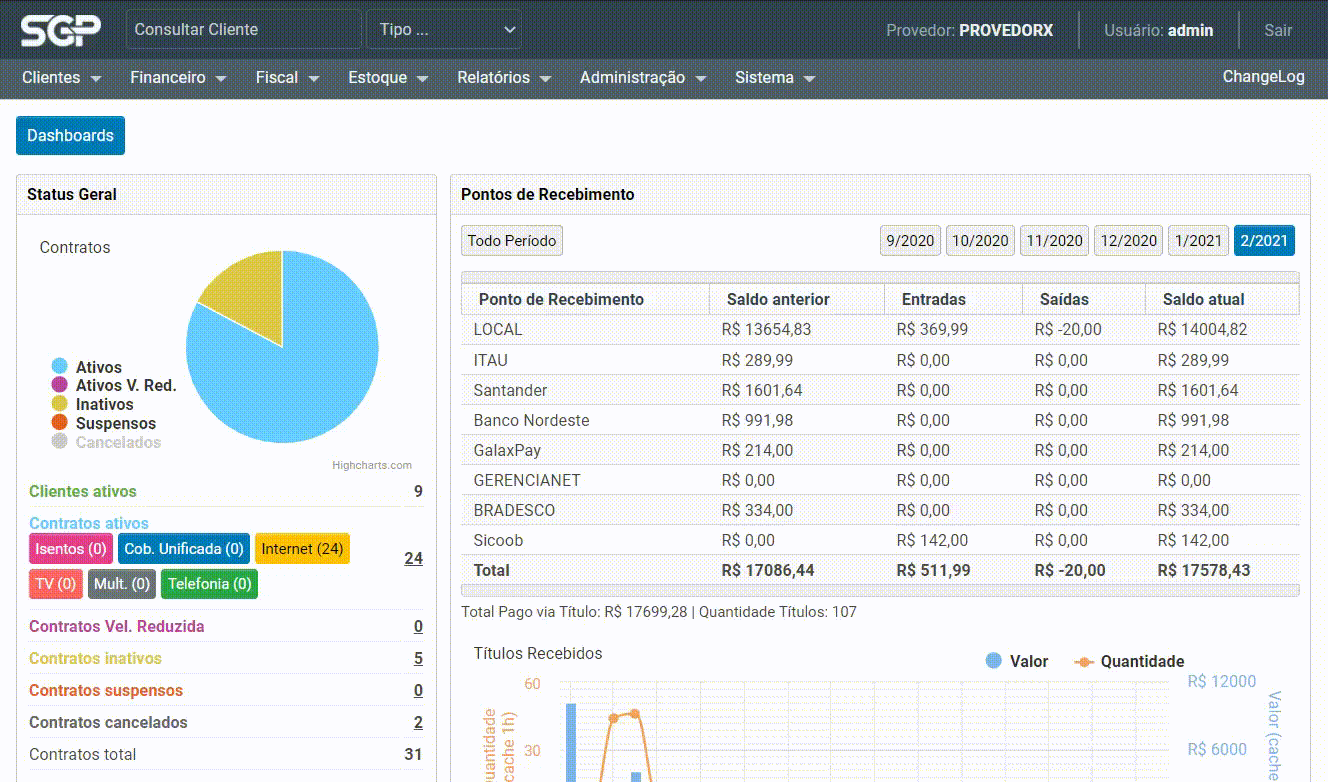Open the Administração menu
This screenshot has height=782, width=1328.
pos(643,78)
